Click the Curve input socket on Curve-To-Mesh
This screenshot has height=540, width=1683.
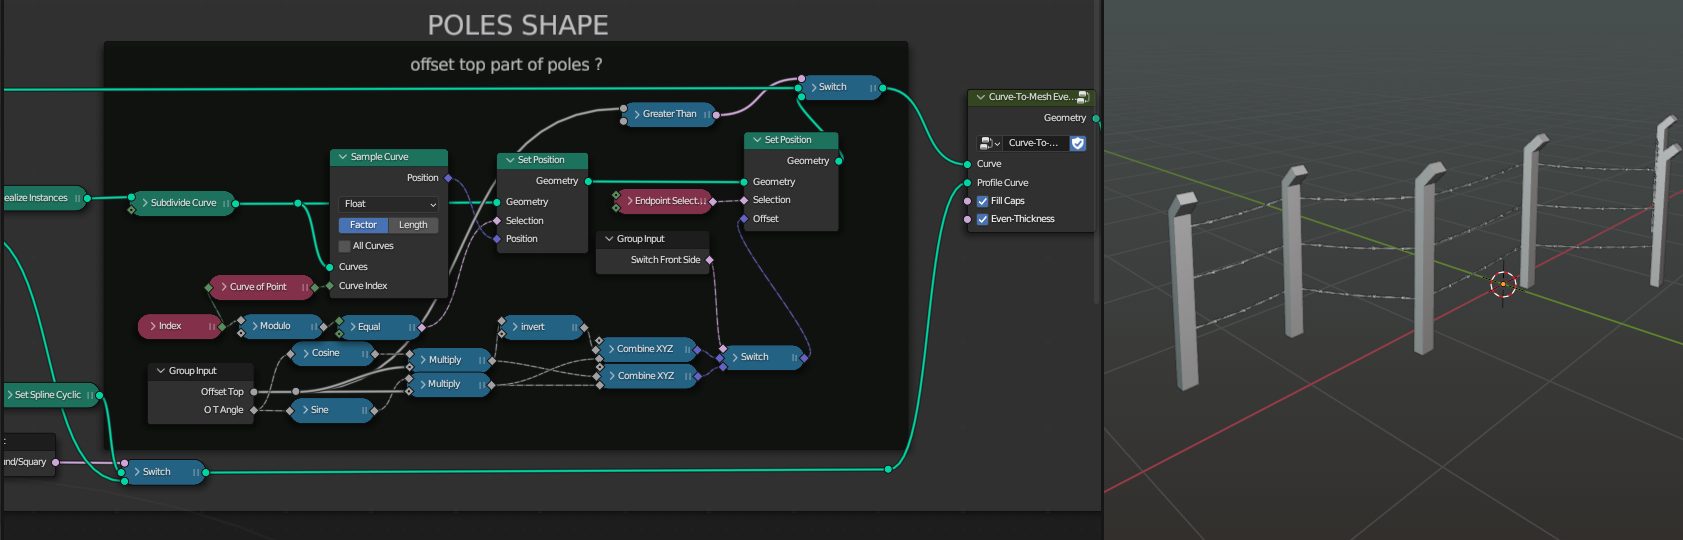967,164
